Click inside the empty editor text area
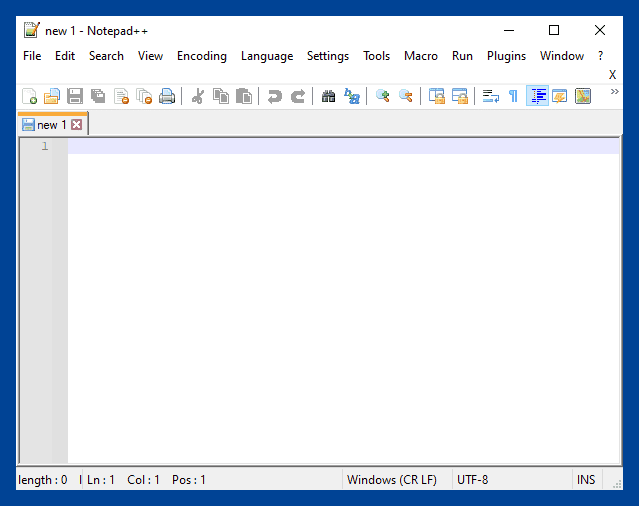Screen dimensions: 639x506 (x=344, y=301)
